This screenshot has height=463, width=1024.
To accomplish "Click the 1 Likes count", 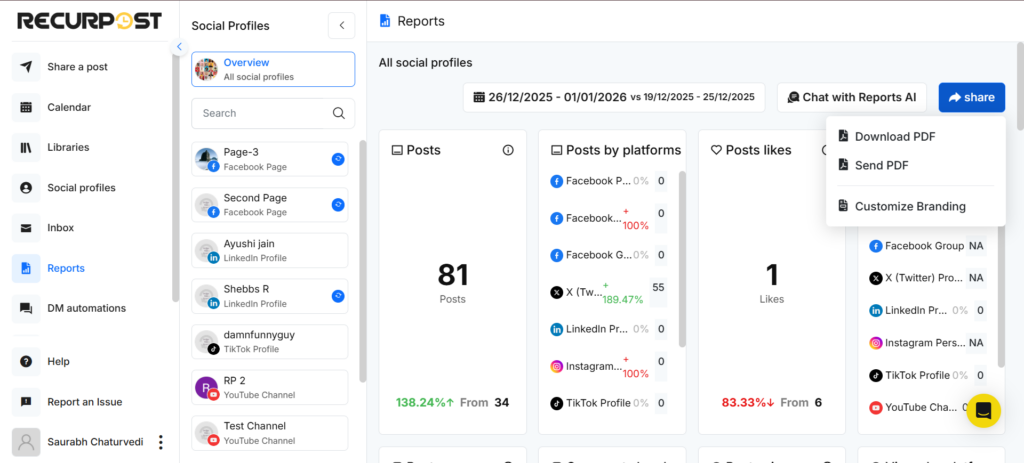I will pos(772,274).
